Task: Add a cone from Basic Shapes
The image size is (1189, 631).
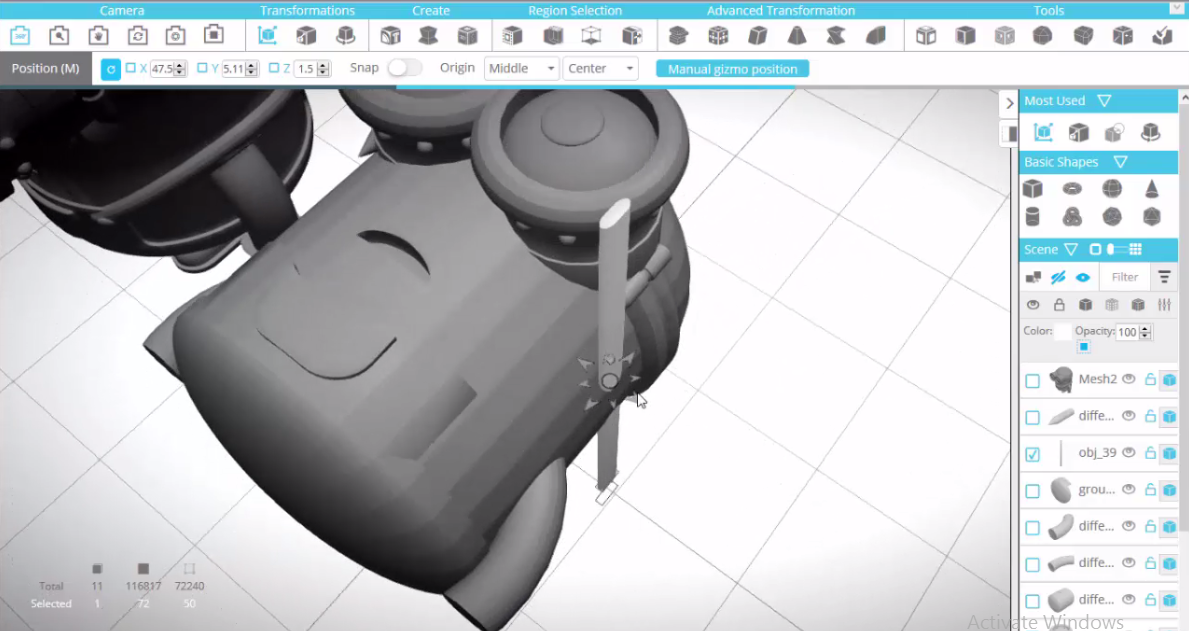Action: click(x=1151, y=188)
